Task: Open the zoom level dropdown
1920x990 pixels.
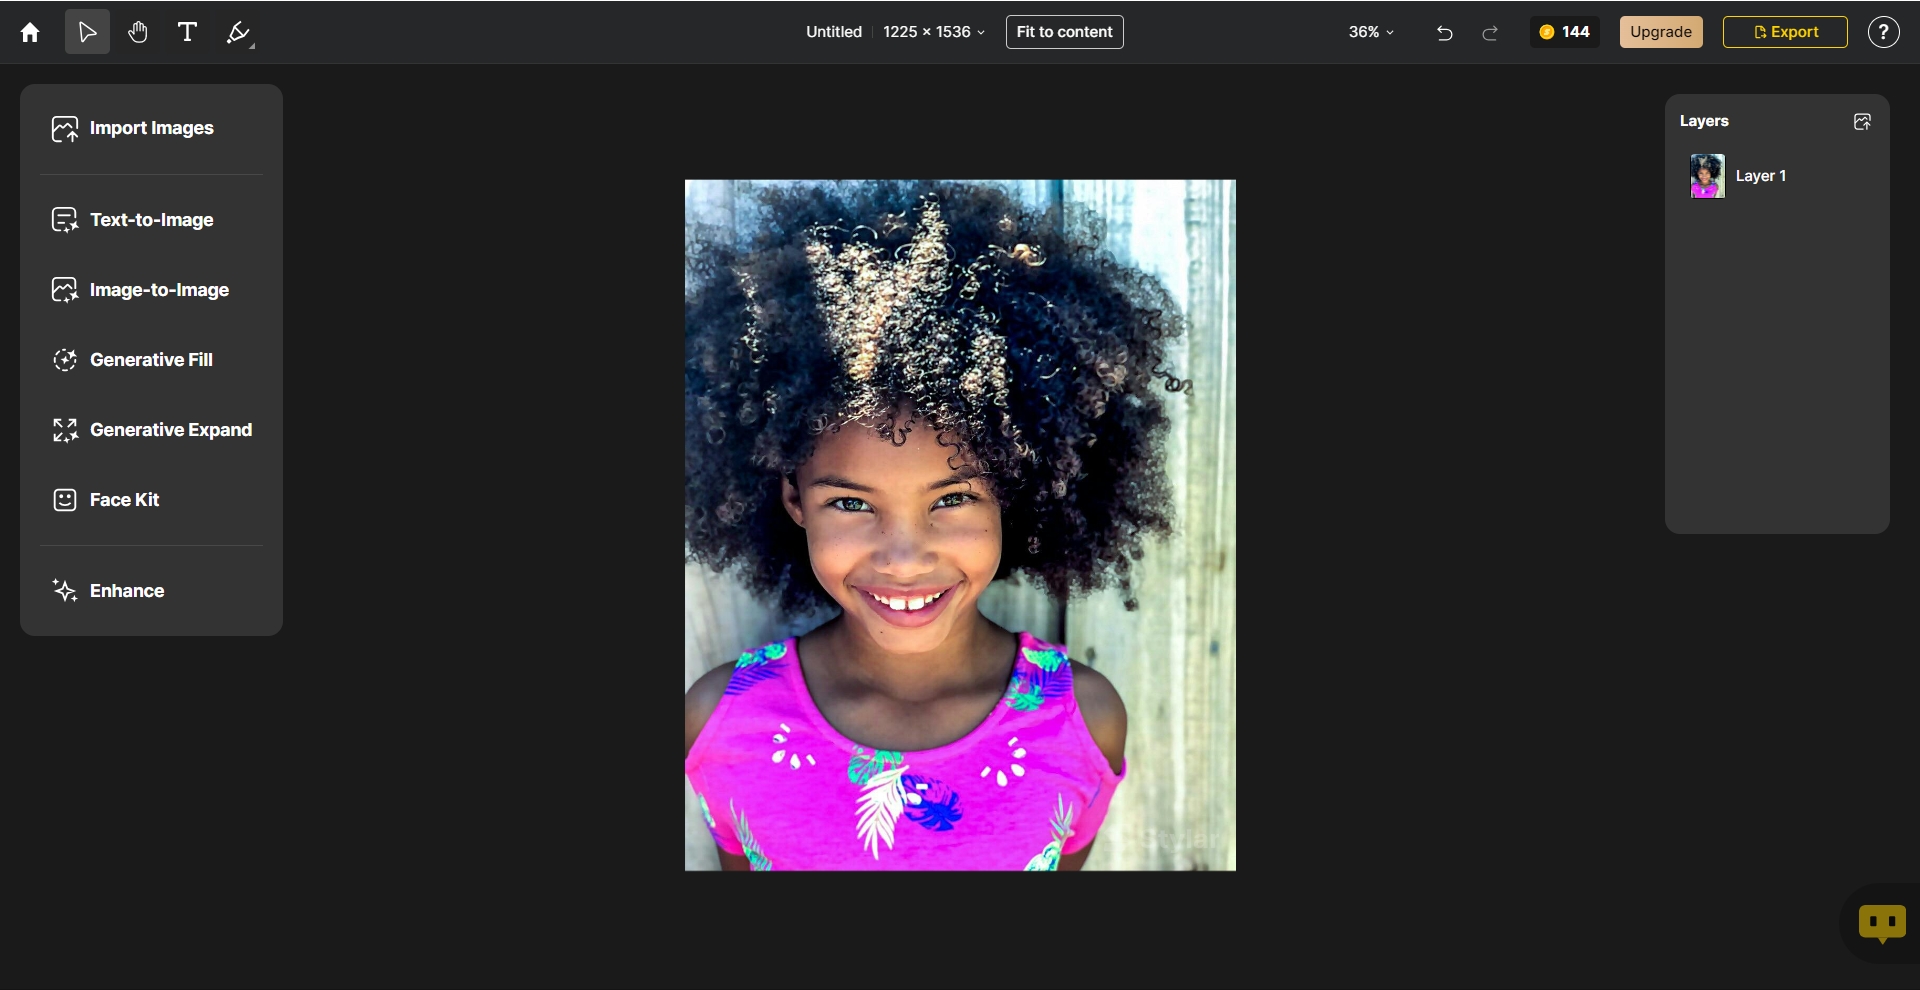Action: (x=1370, y=32)
